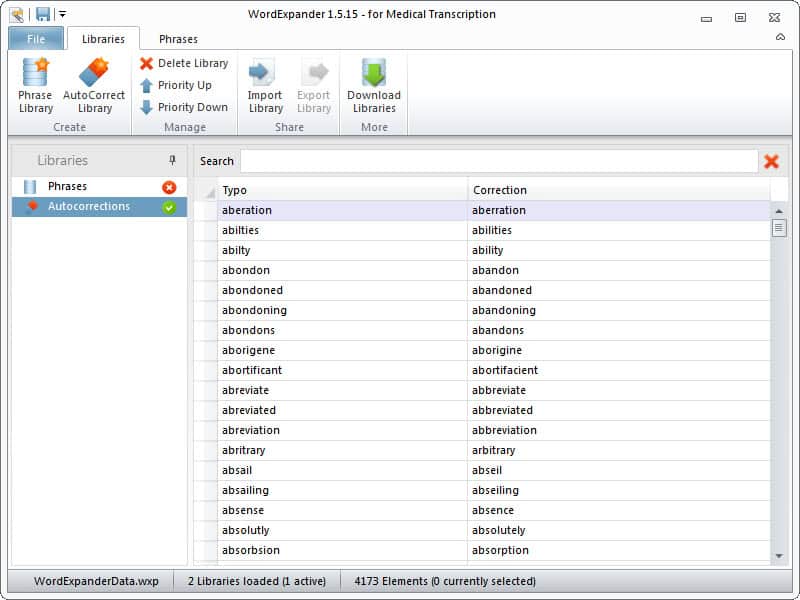Click the disabled Export Library button
This screenshot has width=800, height=600.
point(313,85)
